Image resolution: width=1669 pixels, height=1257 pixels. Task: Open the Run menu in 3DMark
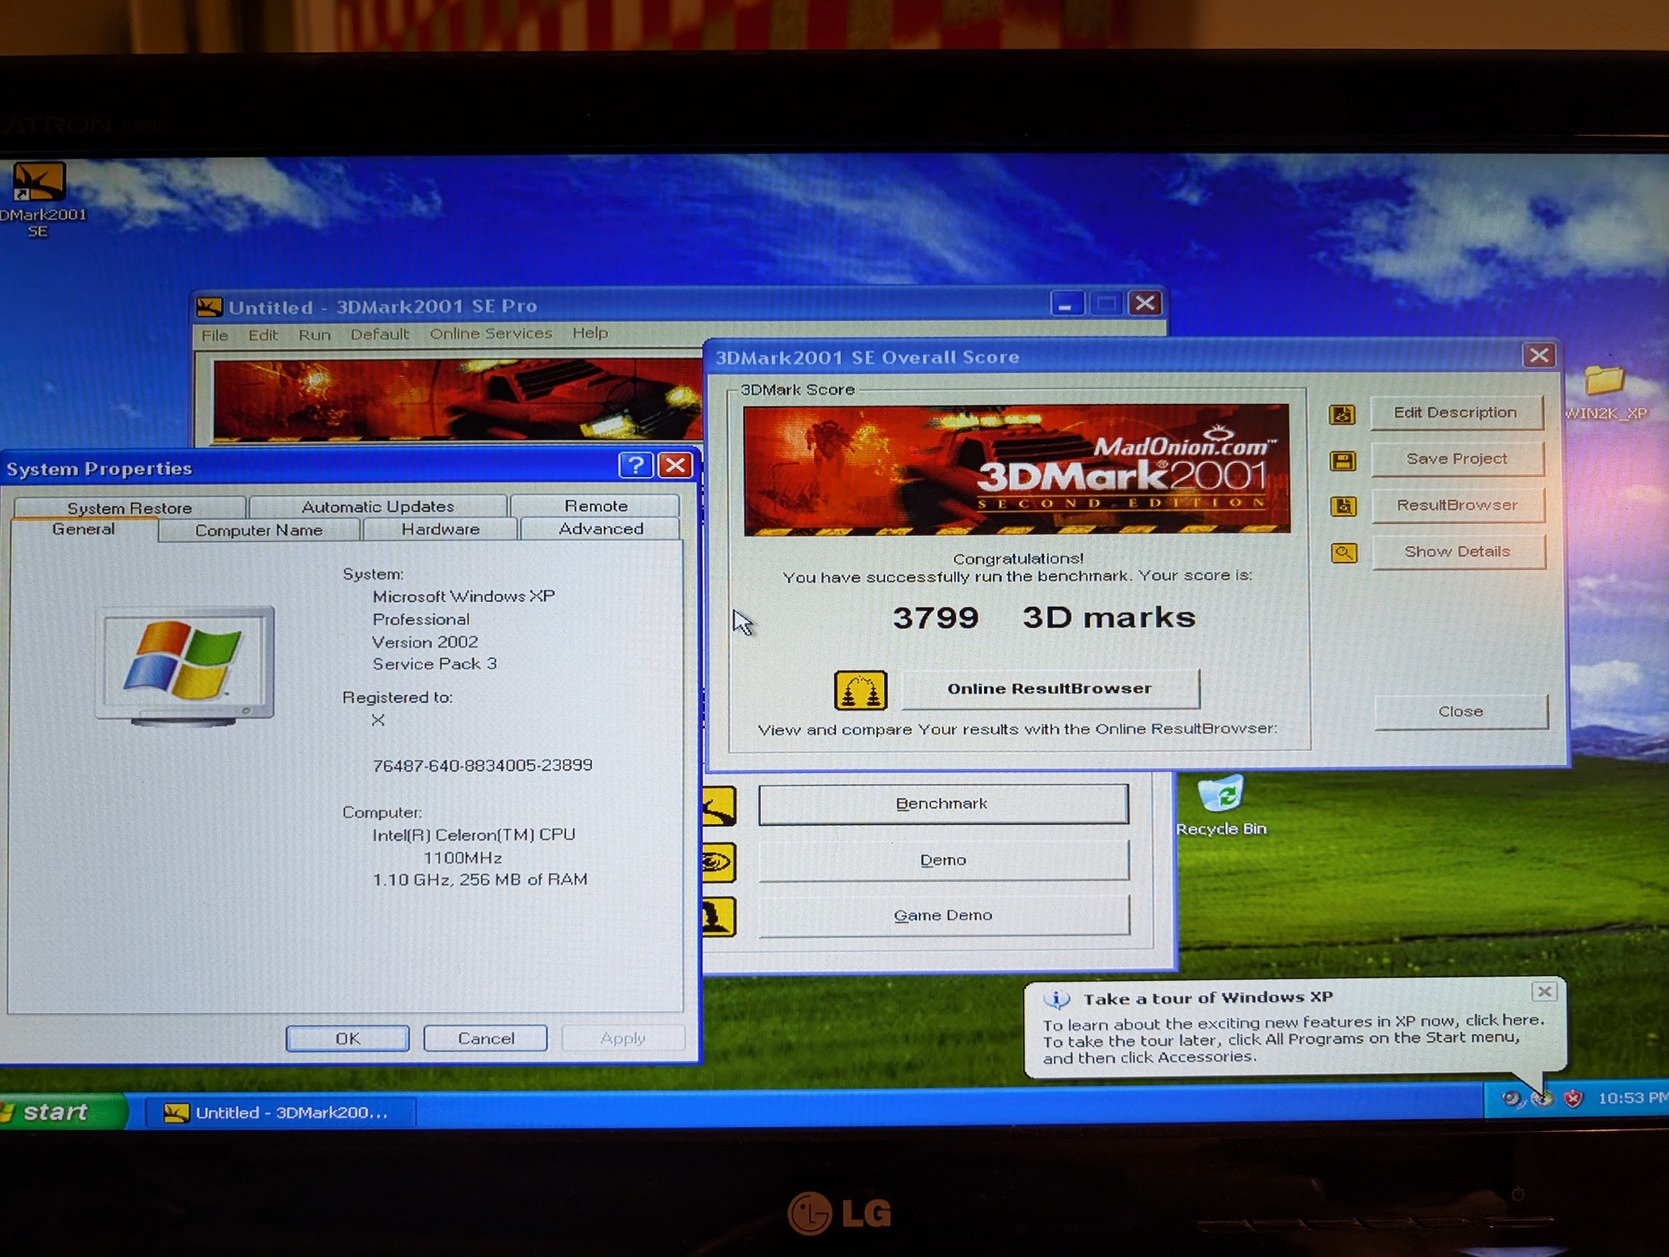pyautogui.click(x=314, y=335)
